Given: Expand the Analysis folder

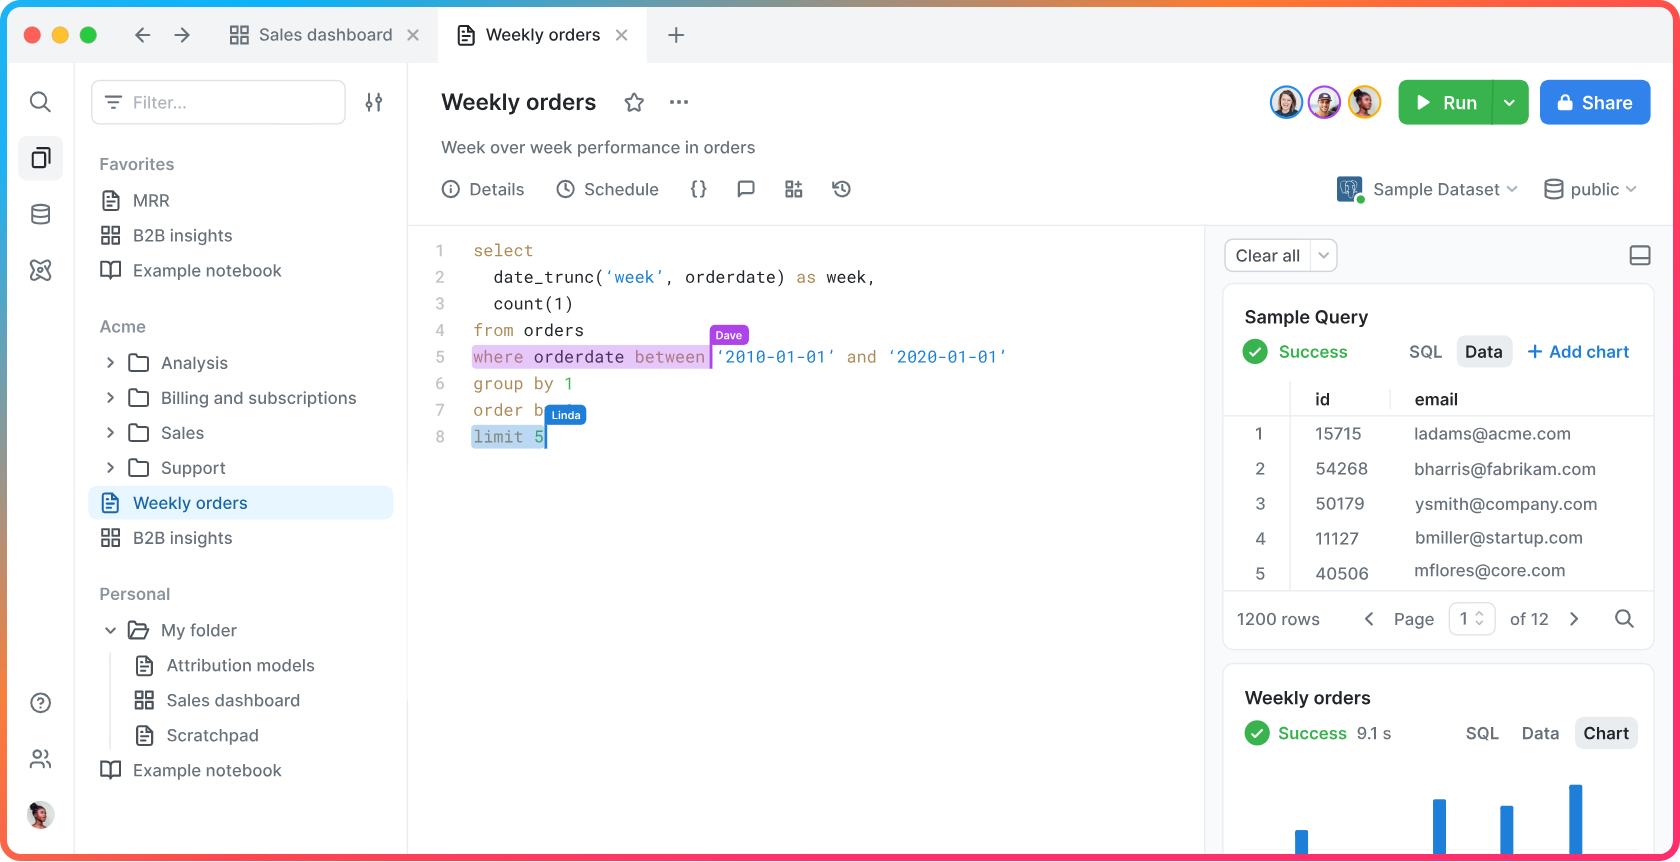Looking at the screenshot, I should pyautogui.click(x=110, y=363).
